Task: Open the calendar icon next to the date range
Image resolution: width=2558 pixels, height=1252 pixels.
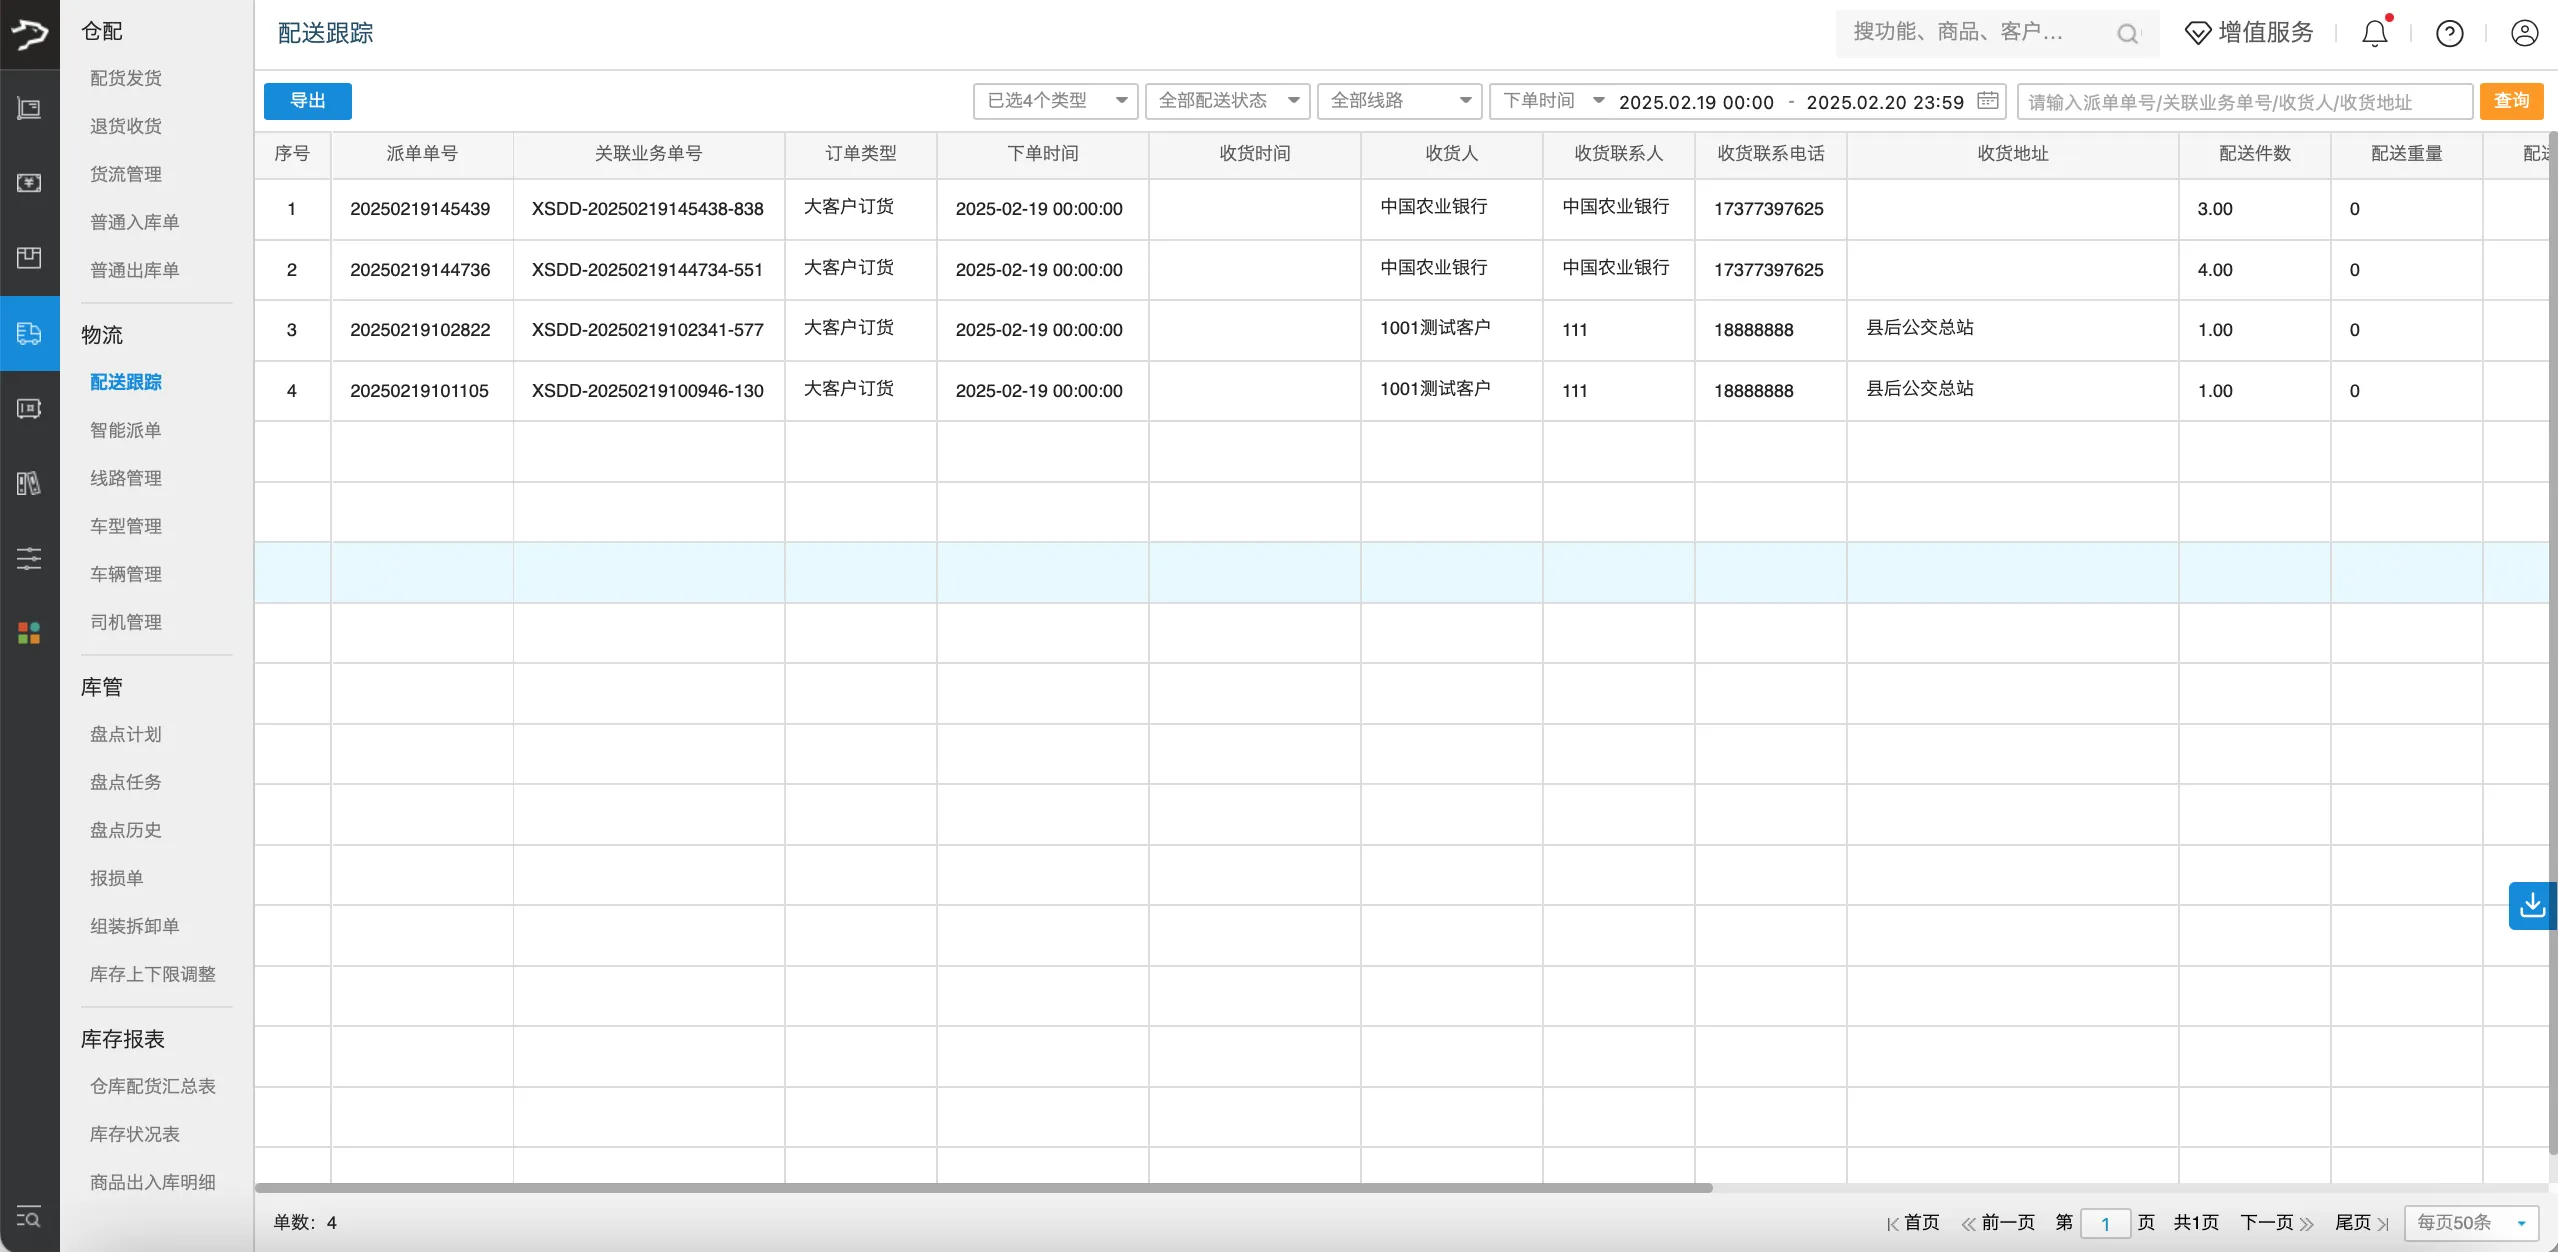Action: 1988,101
